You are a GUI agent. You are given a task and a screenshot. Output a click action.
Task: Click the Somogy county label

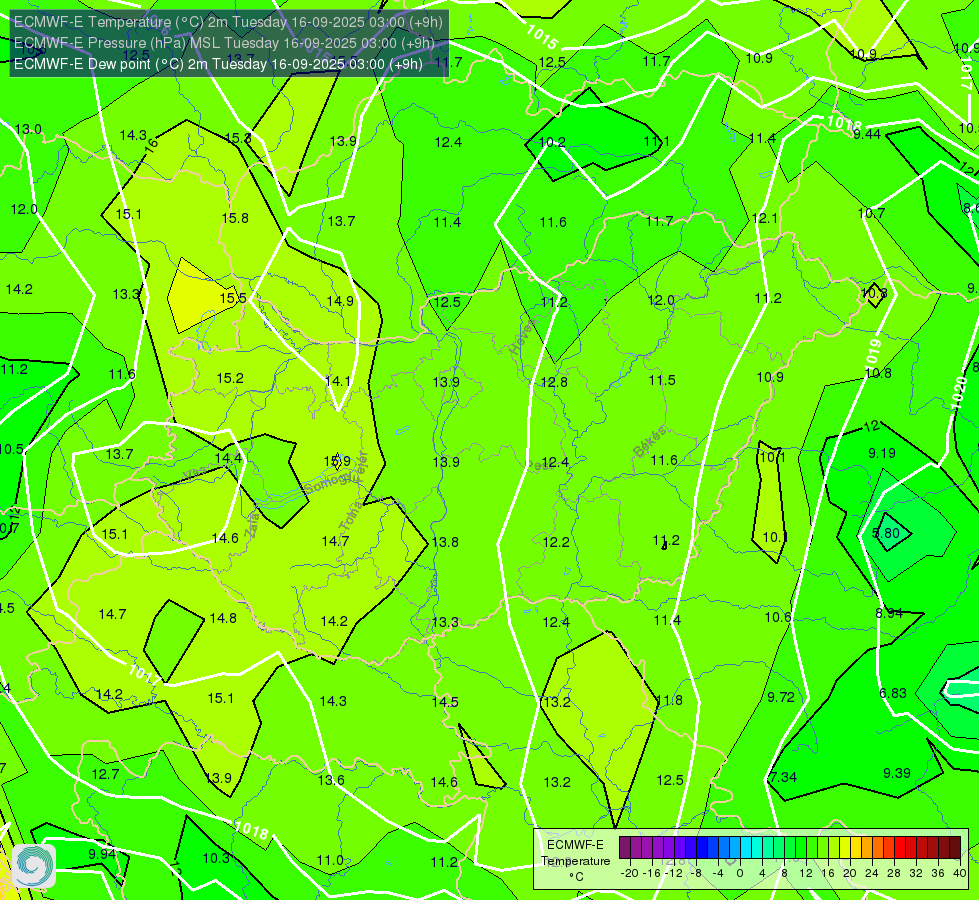pos(330,482)
